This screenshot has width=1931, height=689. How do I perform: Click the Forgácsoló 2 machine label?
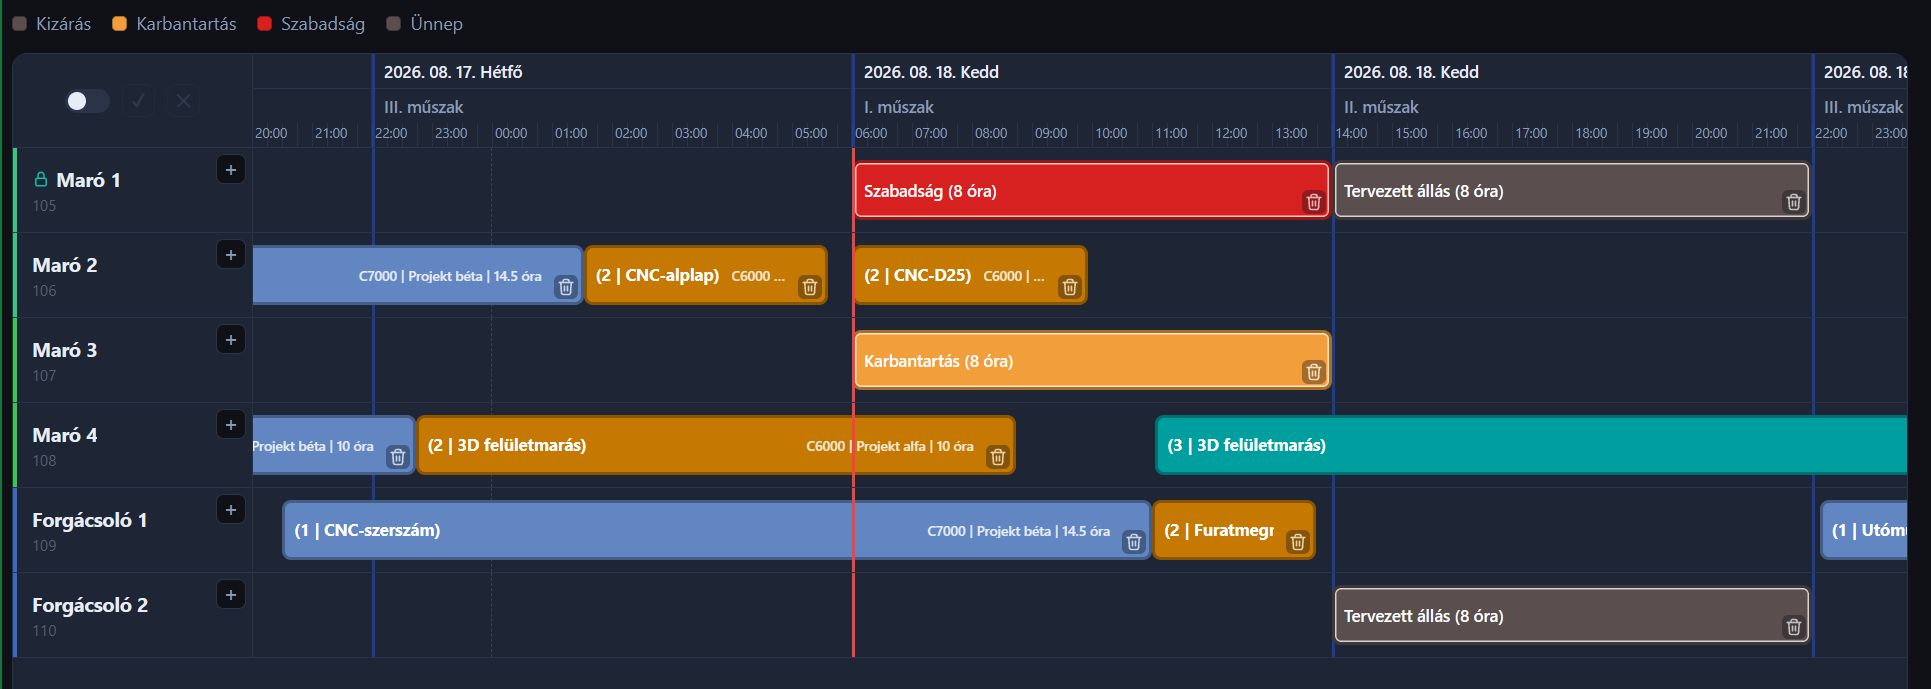(90, 605)
